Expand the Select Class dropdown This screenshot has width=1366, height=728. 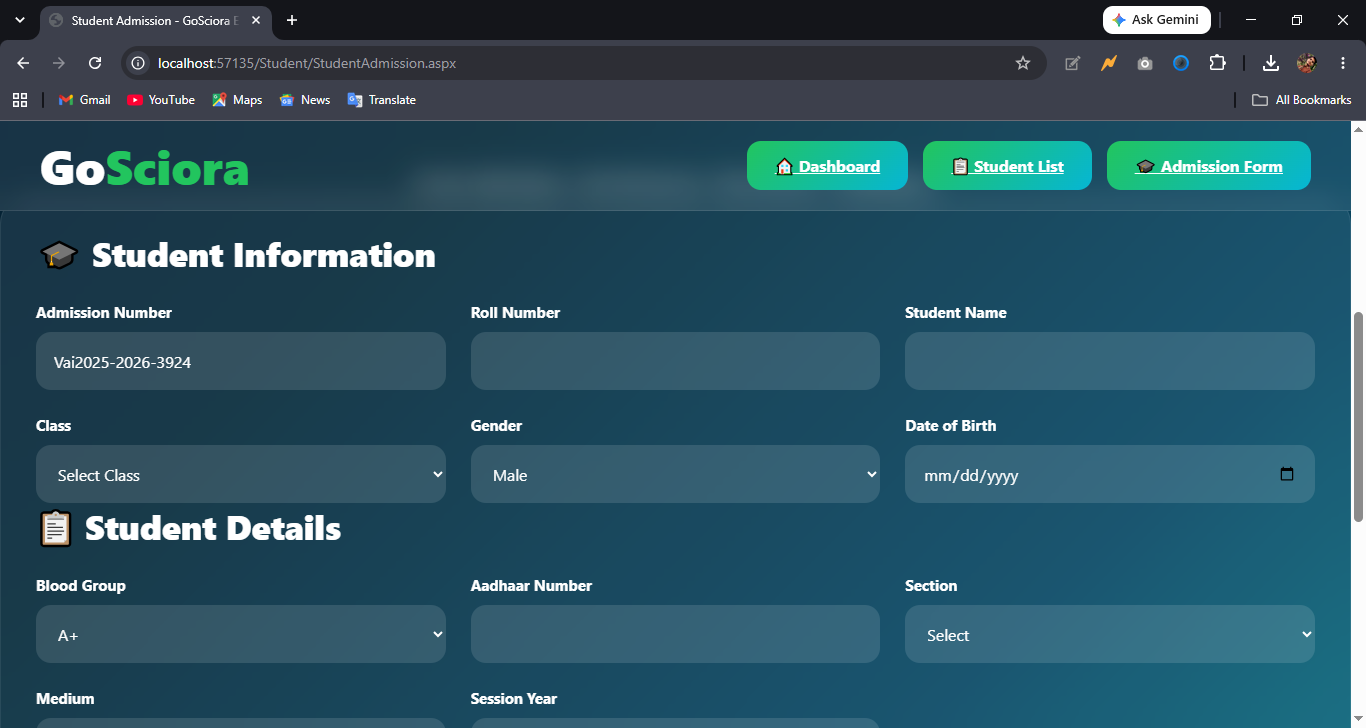[x=241, y=474]
